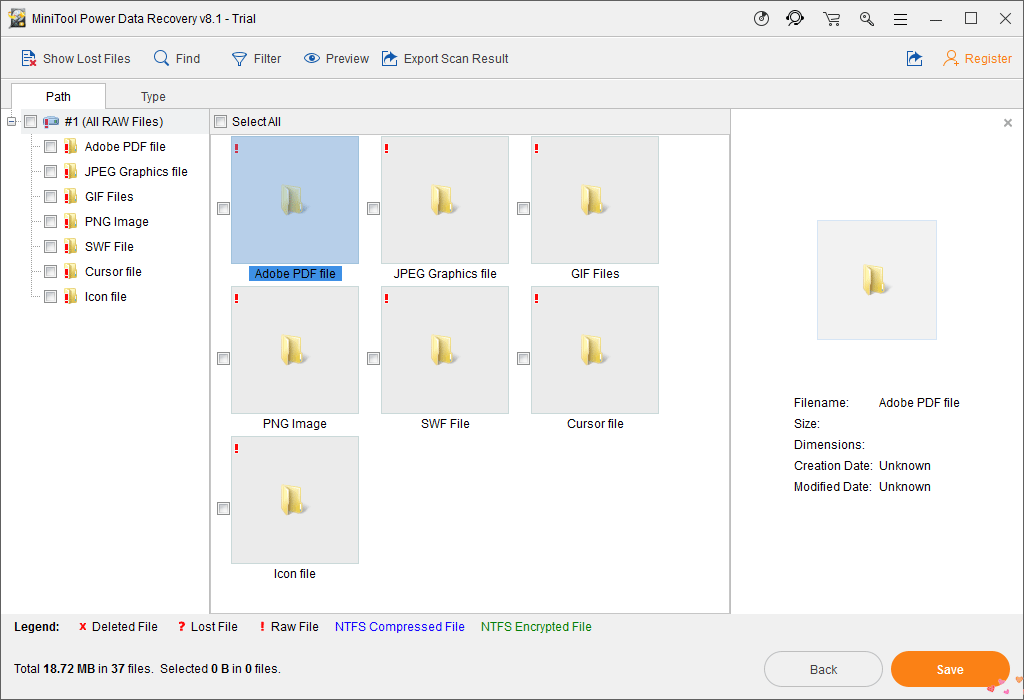Click the key registration icon
This screenshot has height=700, width=1024.
coord(867,18)
